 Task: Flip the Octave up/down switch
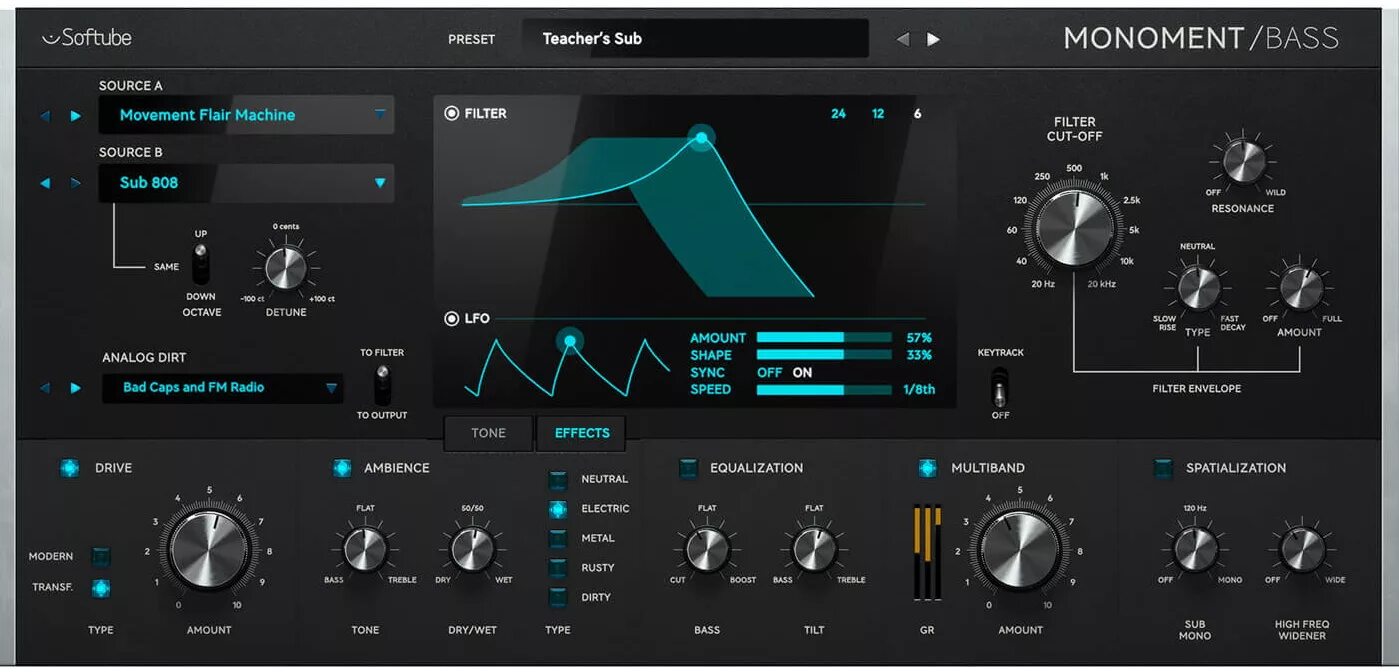(x=201, y=263)
